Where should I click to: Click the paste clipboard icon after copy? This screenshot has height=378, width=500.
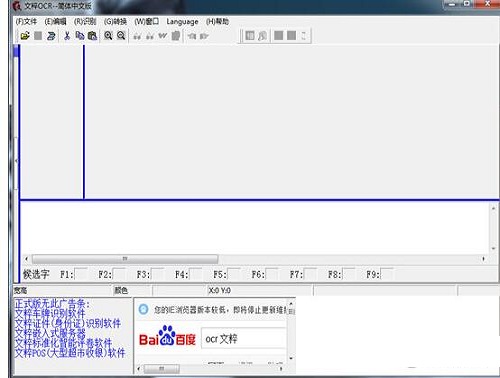point(92,35)
